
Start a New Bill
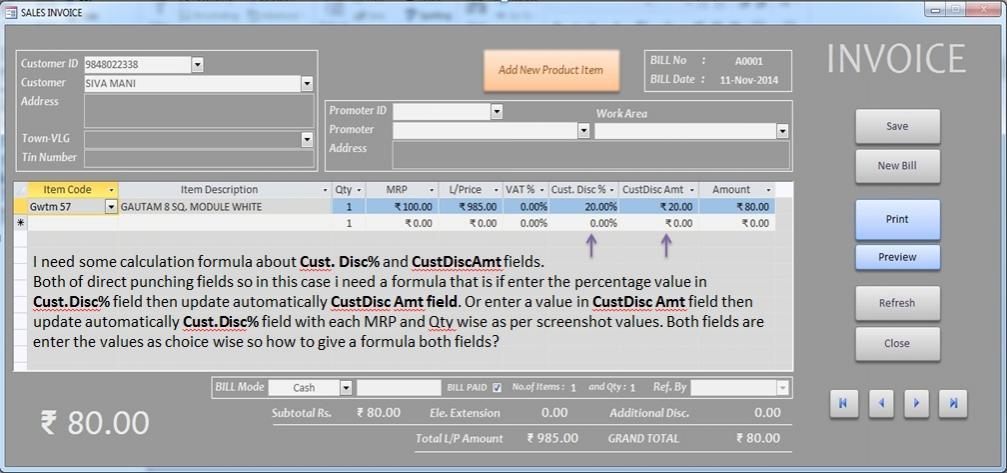(897, 166)
